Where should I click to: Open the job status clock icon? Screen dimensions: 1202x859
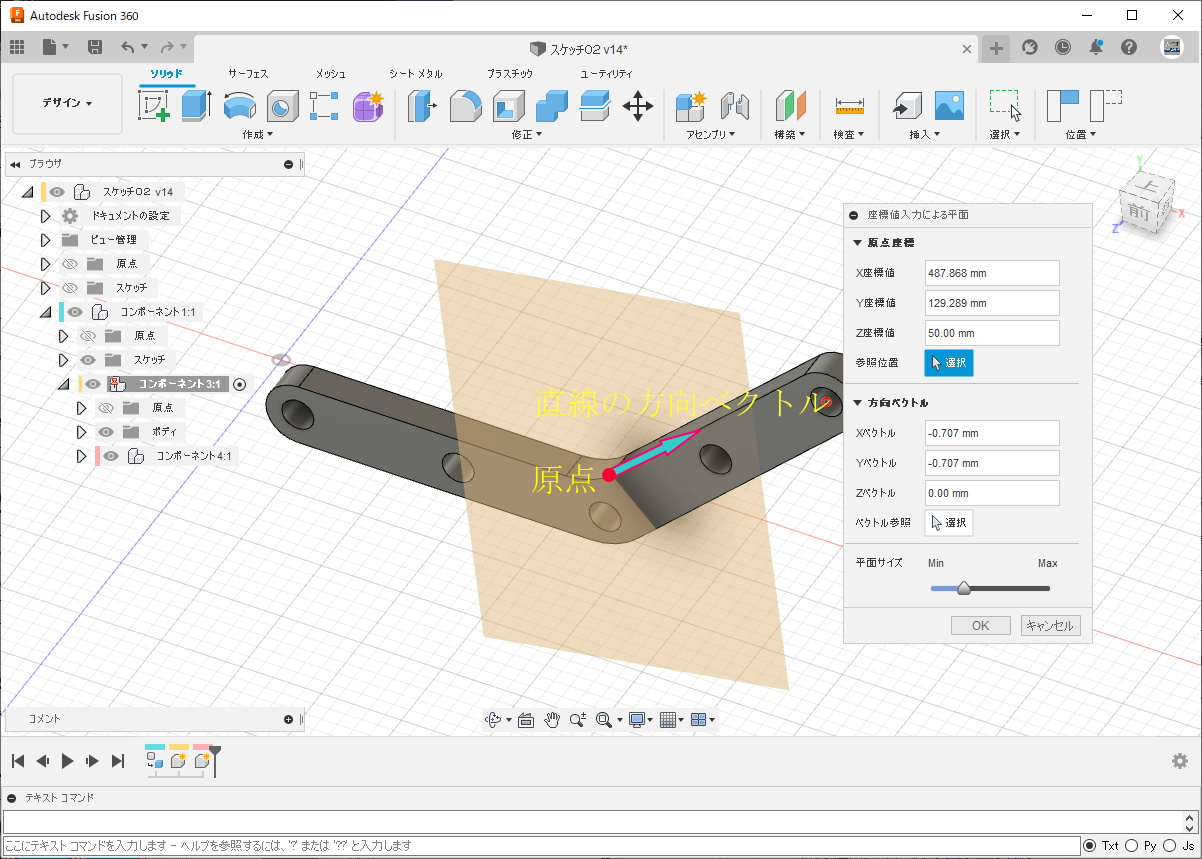tap(1062, 47)
